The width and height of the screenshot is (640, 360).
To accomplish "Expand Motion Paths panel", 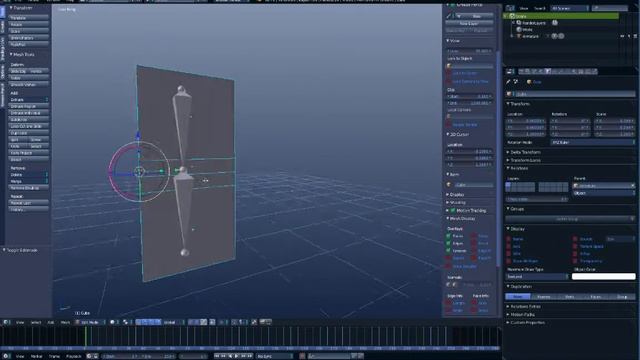I will pos(521,315).
